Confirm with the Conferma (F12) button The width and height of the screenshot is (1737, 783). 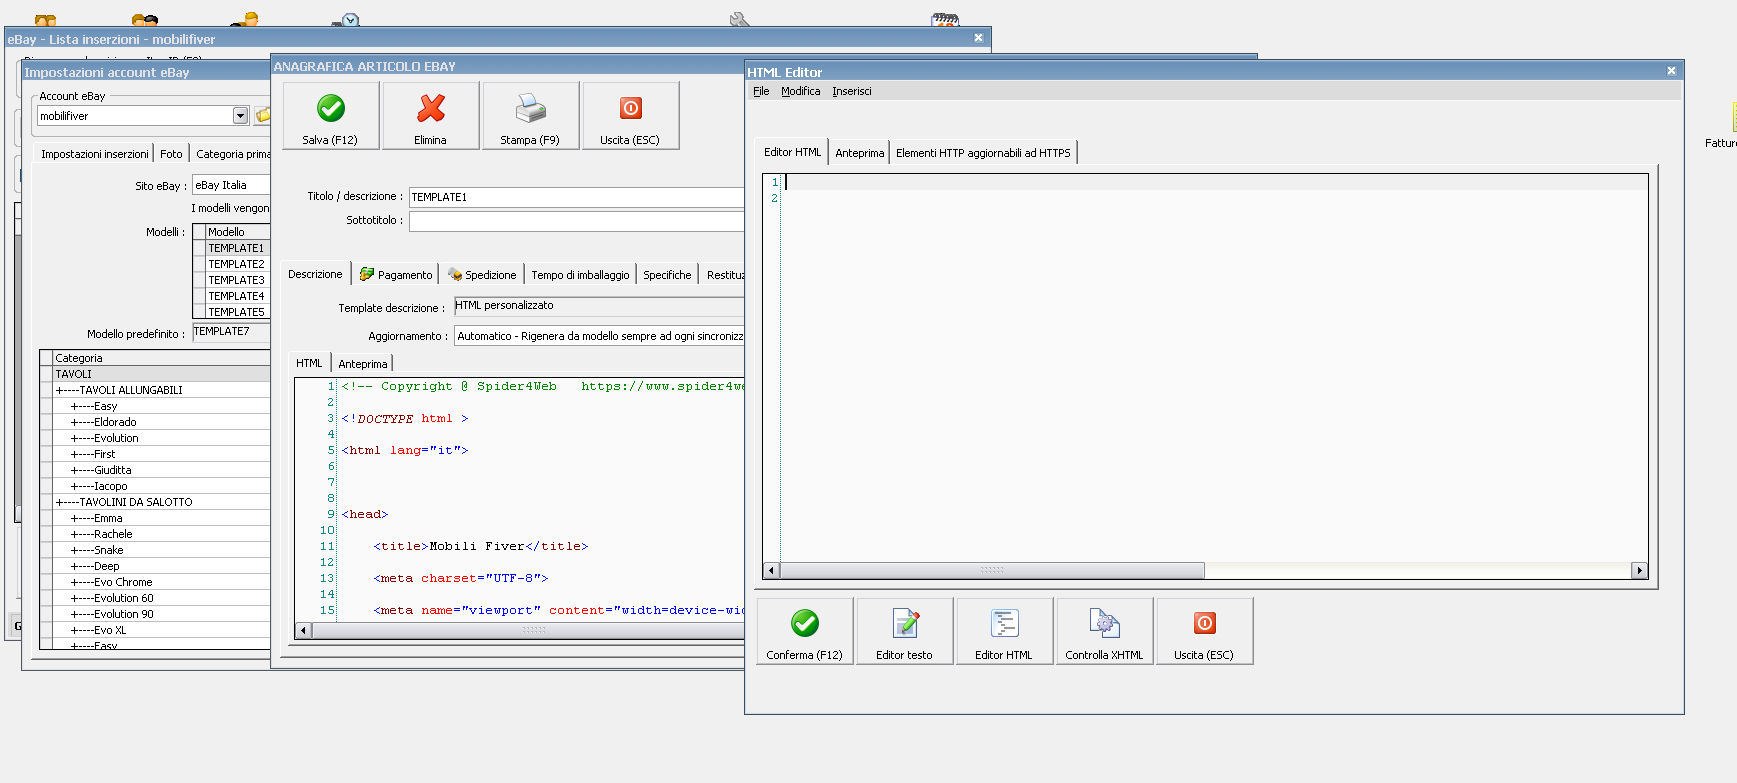(805, 631)
